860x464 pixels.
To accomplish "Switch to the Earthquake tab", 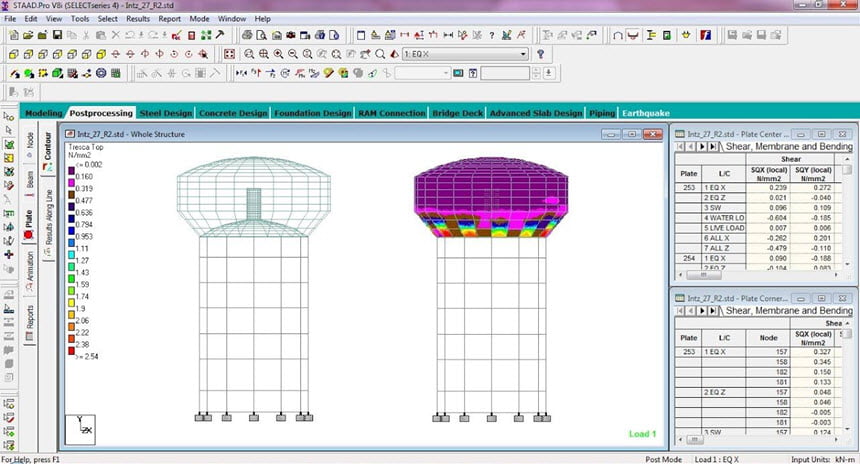I will [645, 113].
